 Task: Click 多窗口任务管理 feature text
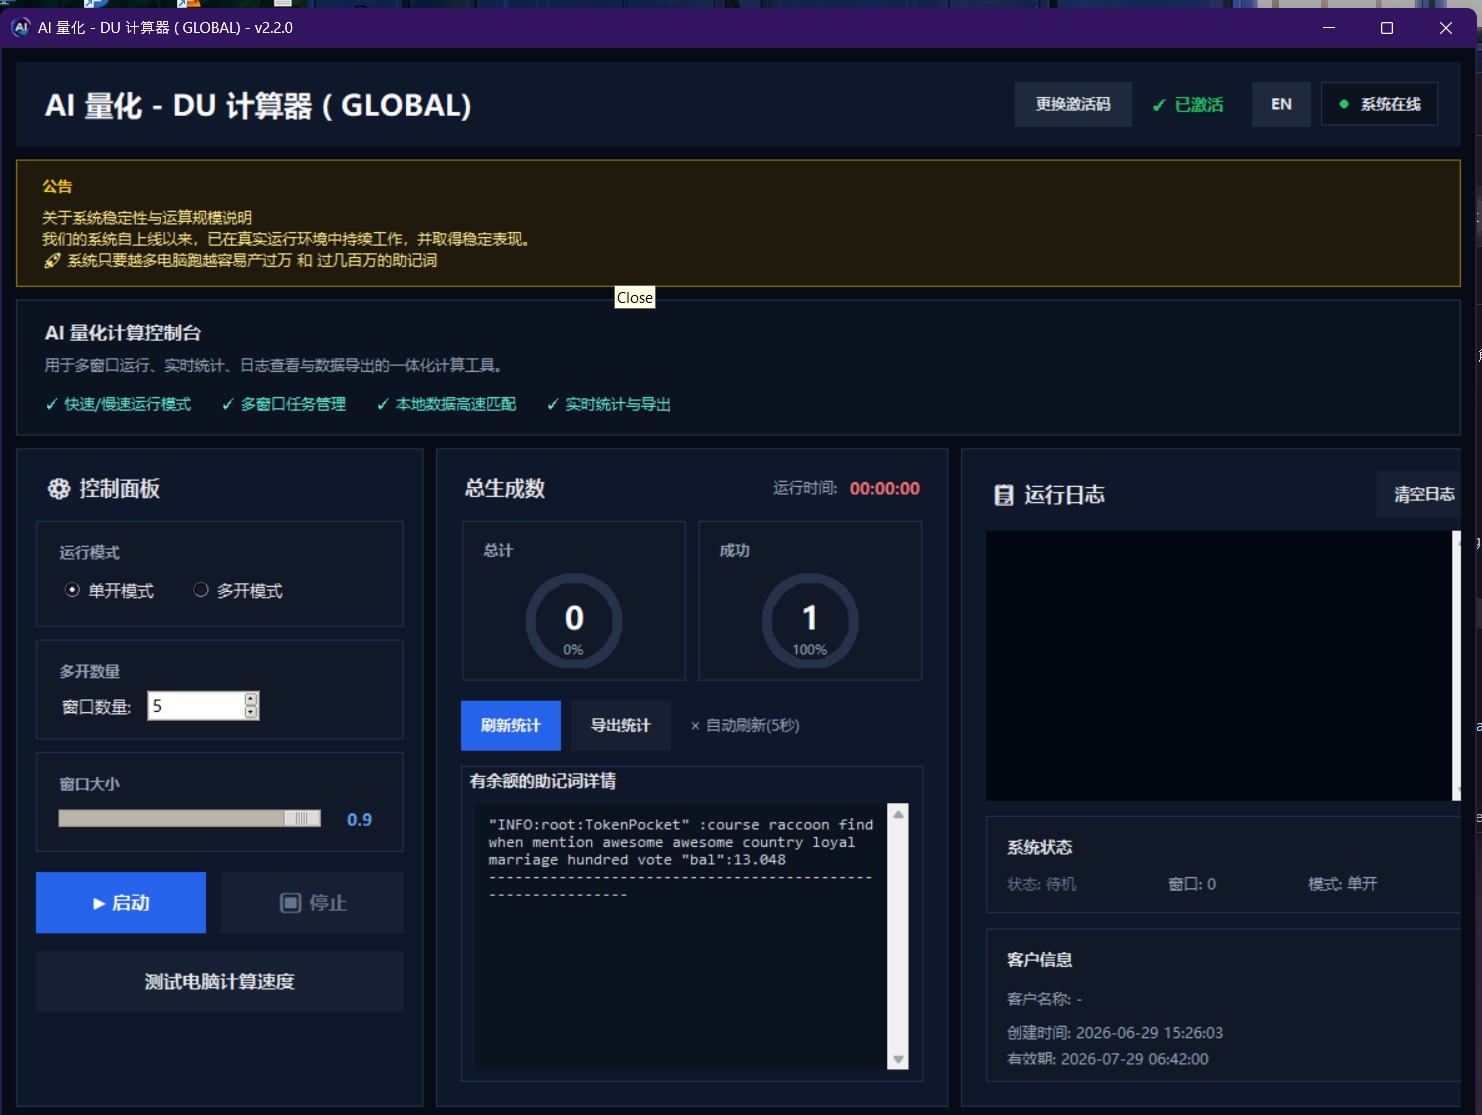pyautogui.click(x=284, y=404)
